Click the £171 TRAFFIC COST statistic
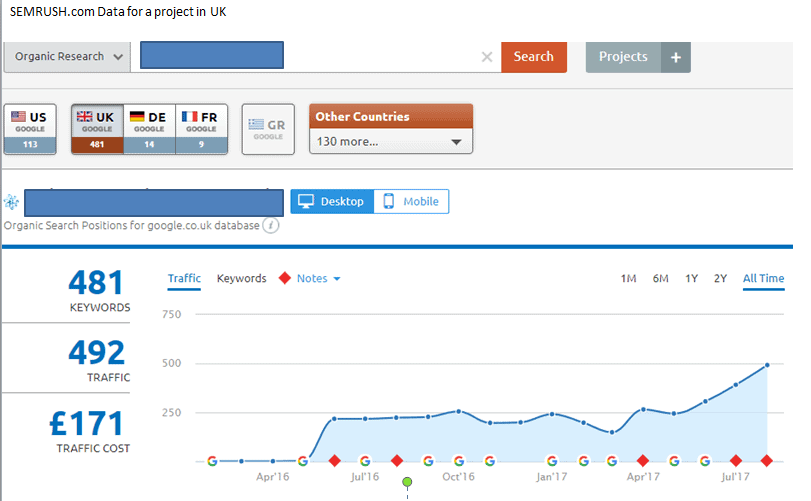 pyautogui.click(x=89, y=431)
